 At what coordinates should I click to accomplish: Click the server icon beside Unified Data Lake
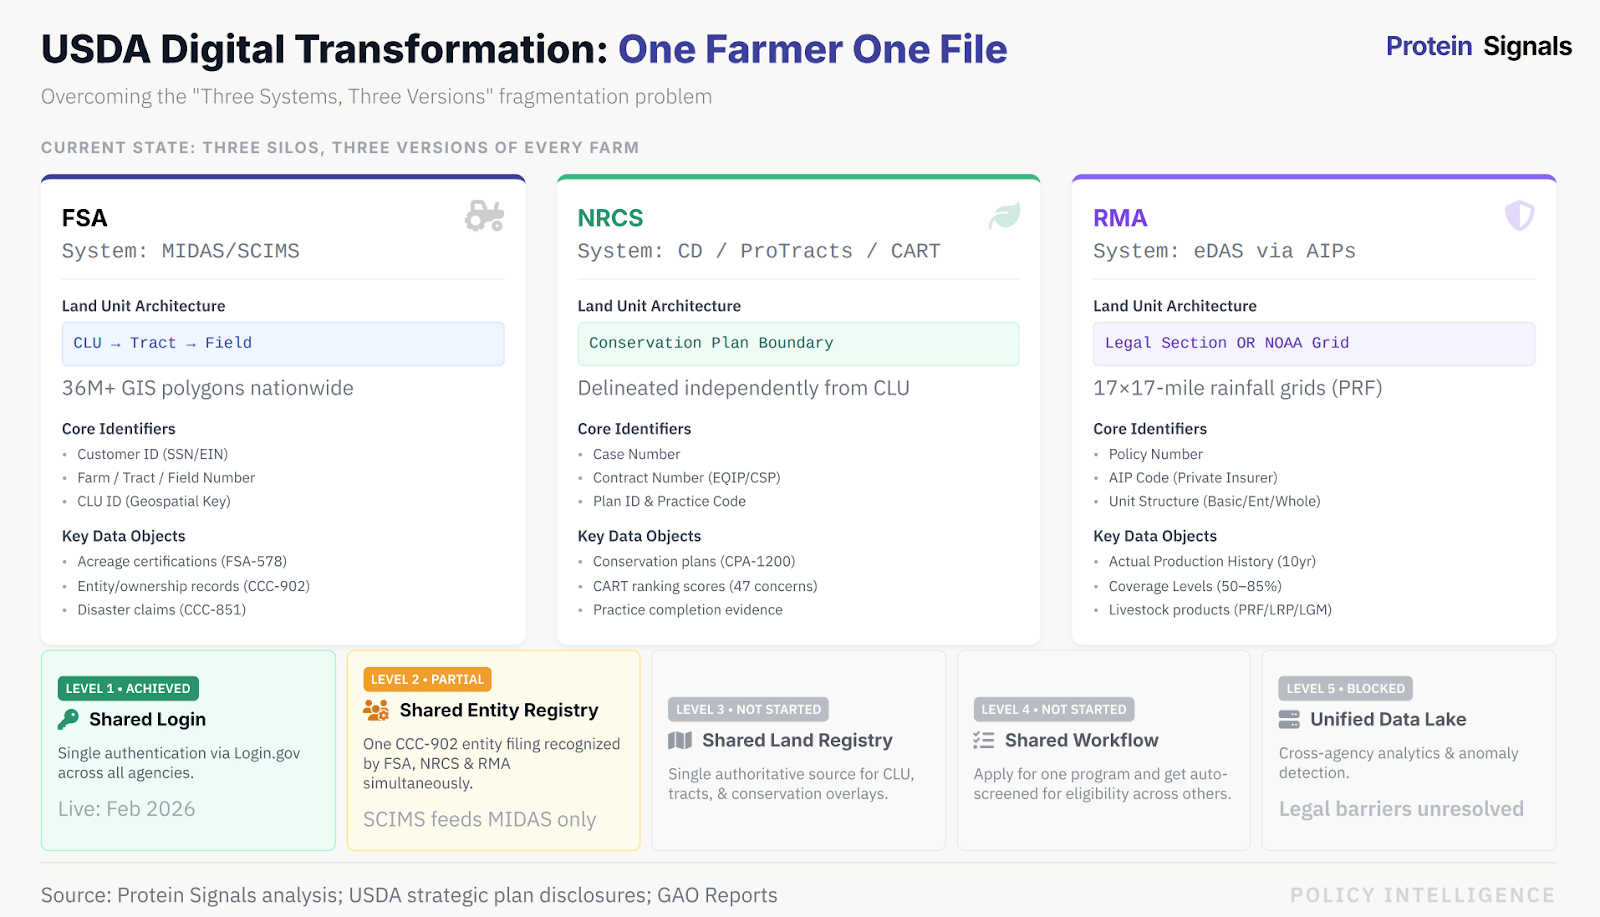coord(1289,719)
